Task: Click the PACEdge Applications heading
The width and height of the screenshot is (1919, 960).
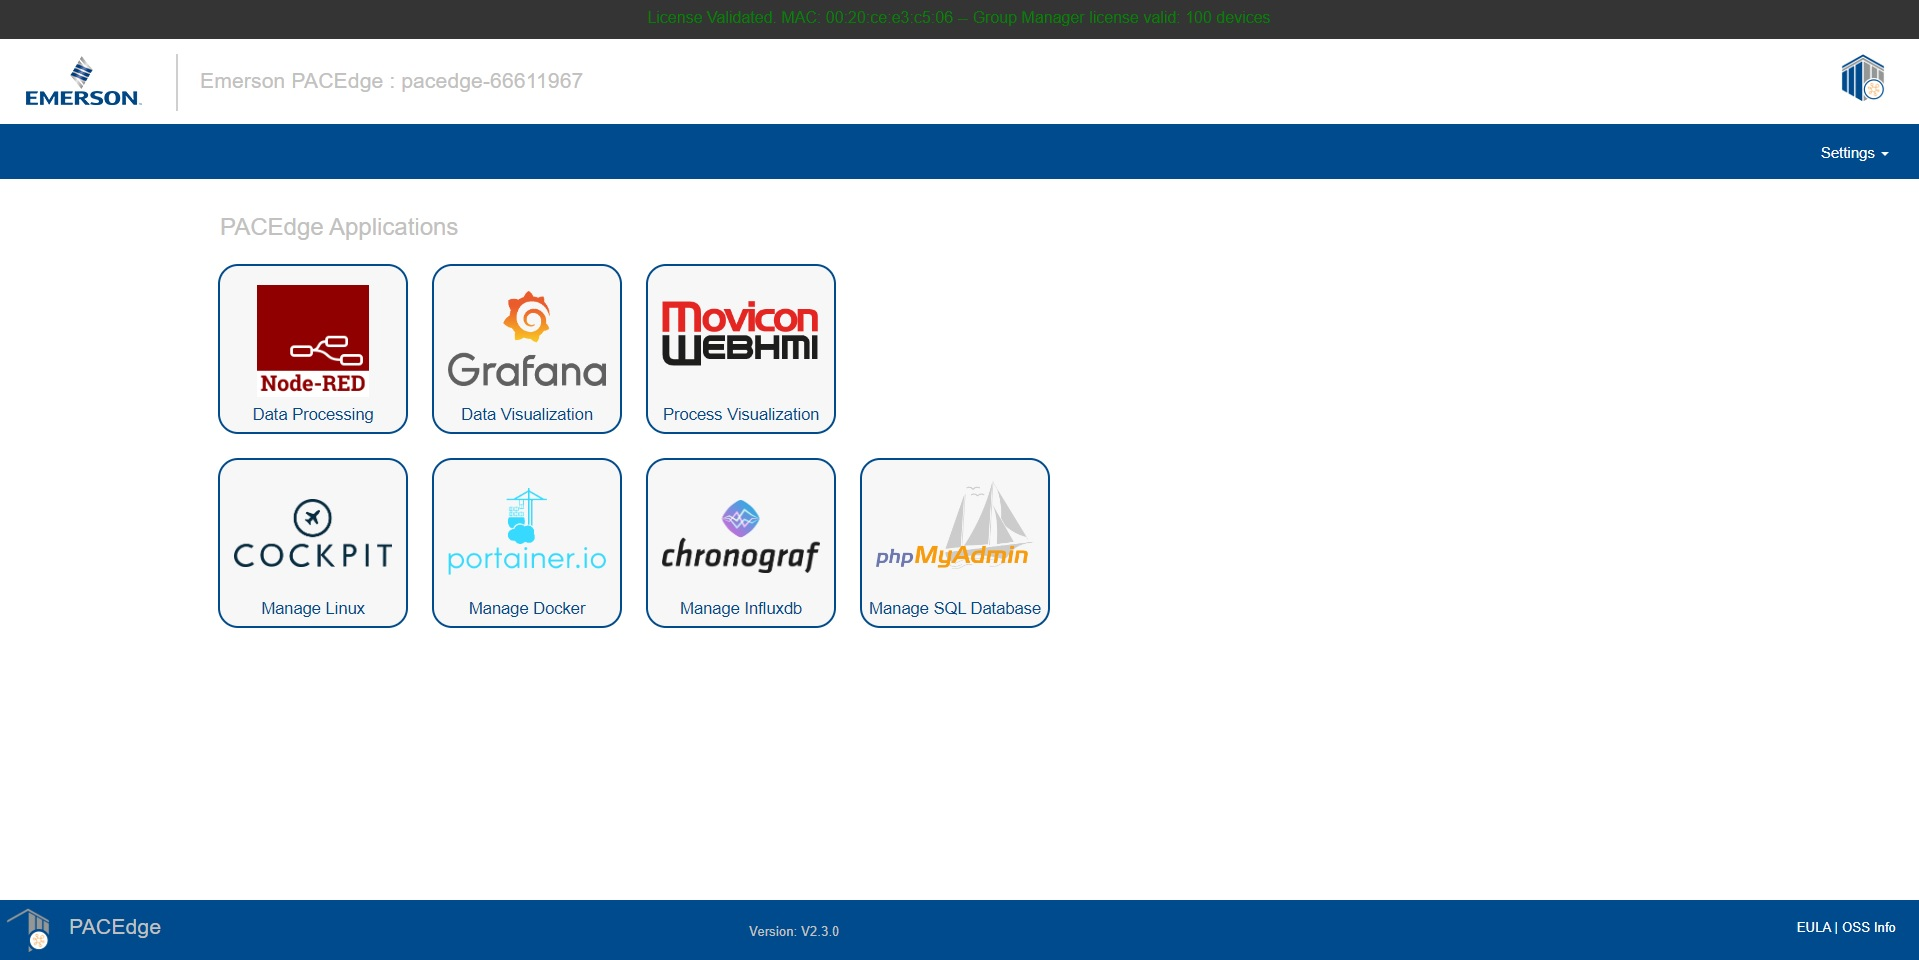Action: (339, 227)
